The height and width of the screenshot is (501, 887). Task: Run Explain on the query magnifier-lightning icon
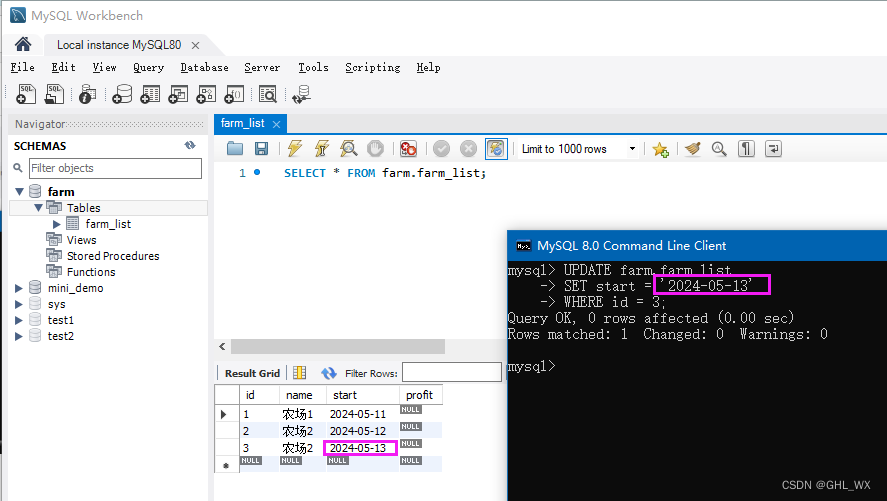tap(348, 149)
